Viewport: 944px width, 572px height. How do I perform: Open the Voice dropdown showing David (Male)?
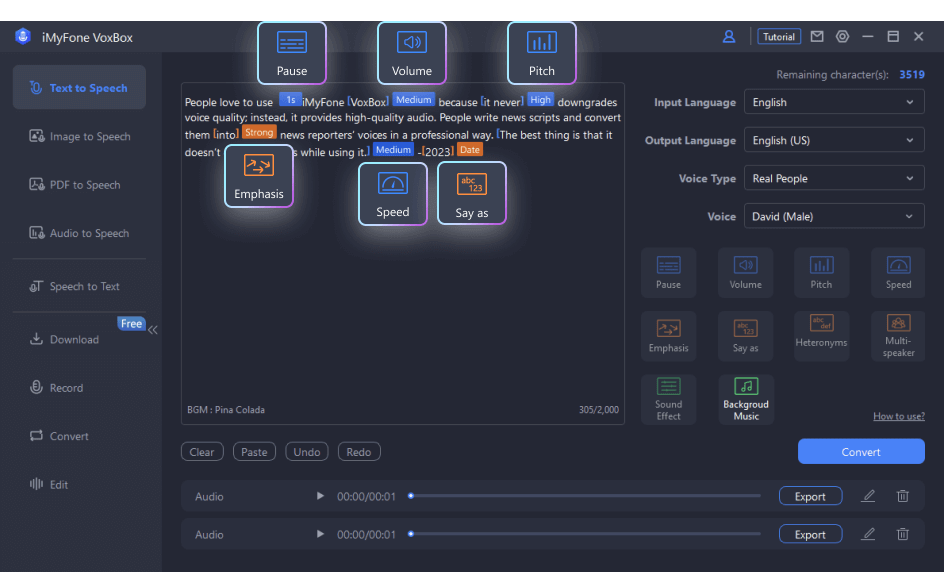coord(834,216)
